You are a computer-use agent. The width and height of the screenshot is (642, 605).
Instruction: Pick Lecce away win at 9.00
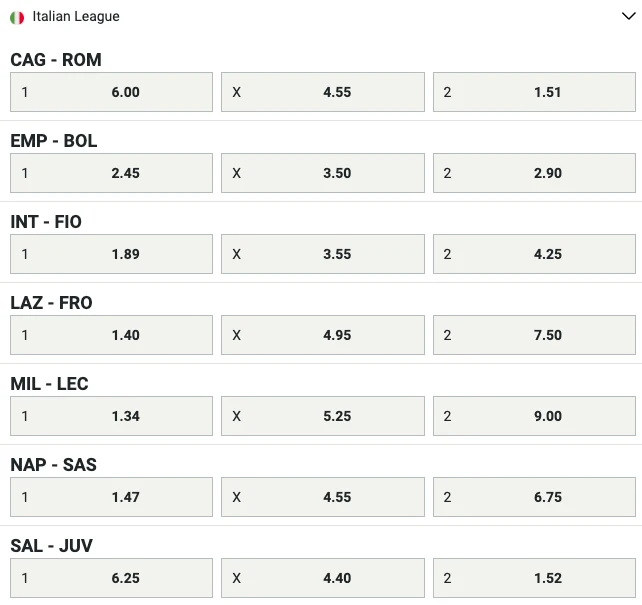coord(534,416)
